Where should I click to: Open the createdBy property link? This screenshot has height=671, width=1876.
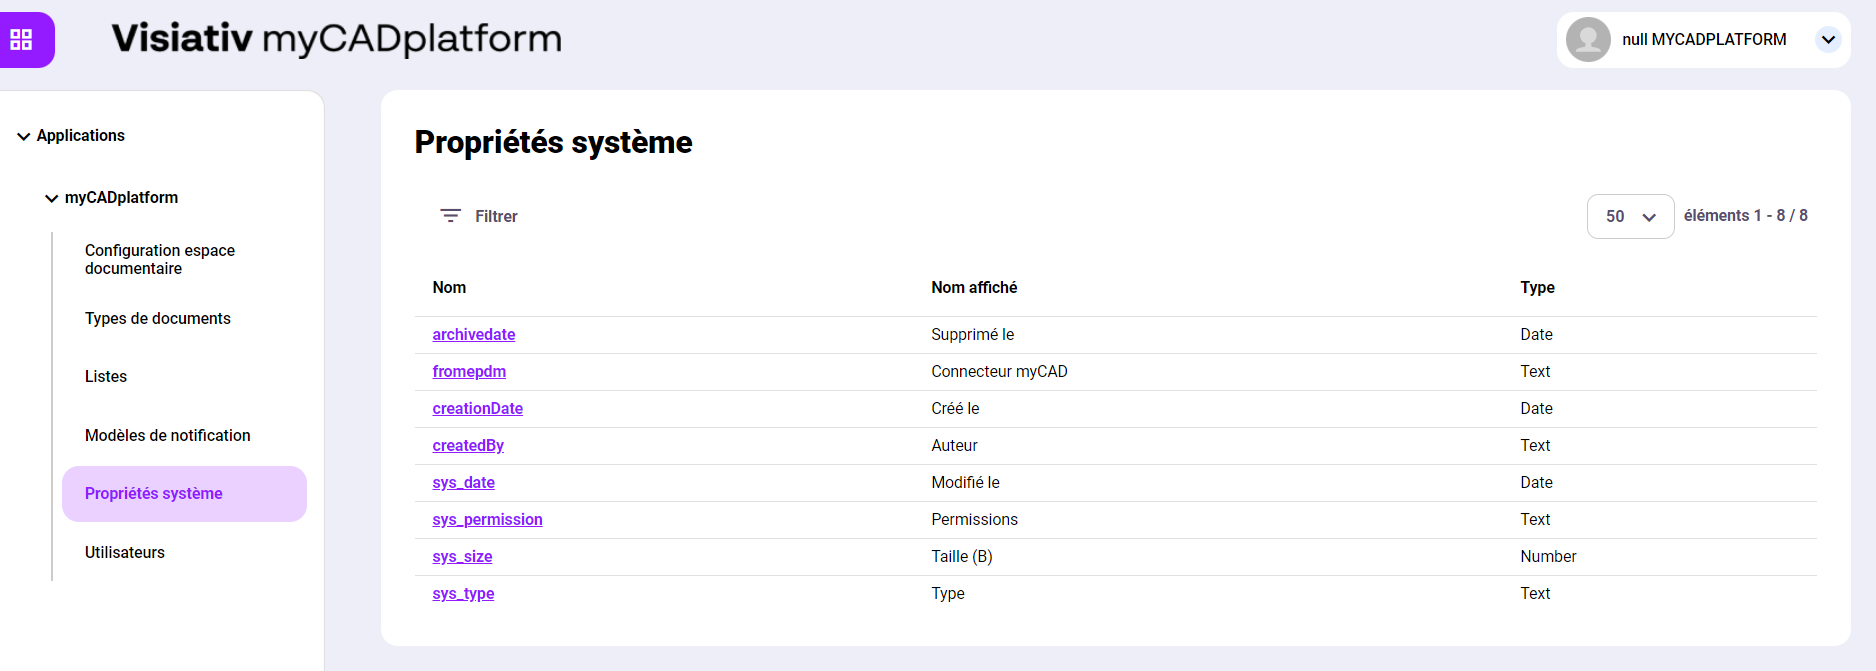[x=468, y=446]
